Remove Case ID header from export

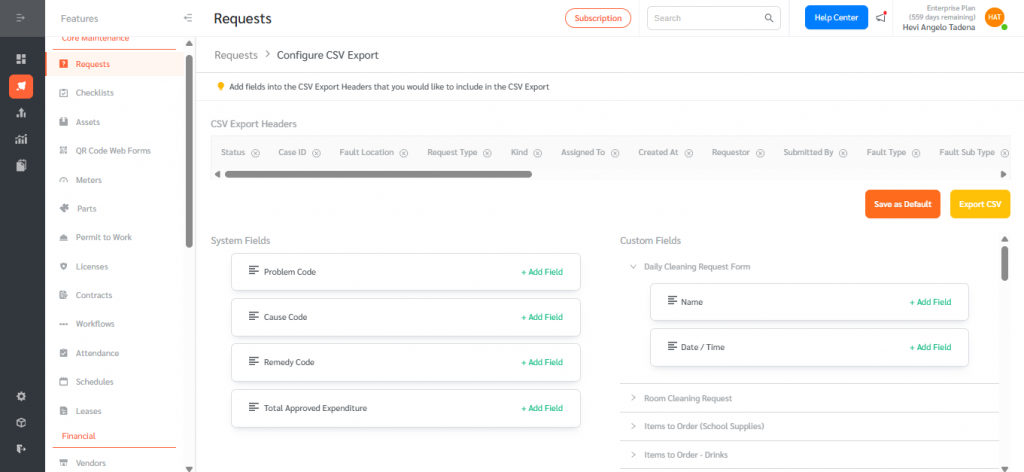pos(317,153)
